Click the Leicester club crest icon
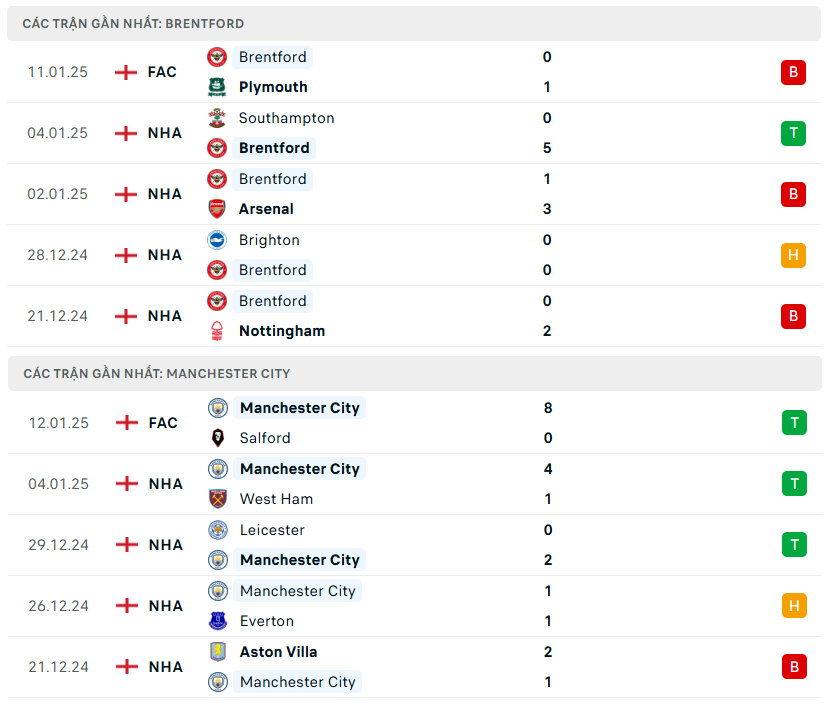The image size is (830, 711). click(x=218, y=530)
